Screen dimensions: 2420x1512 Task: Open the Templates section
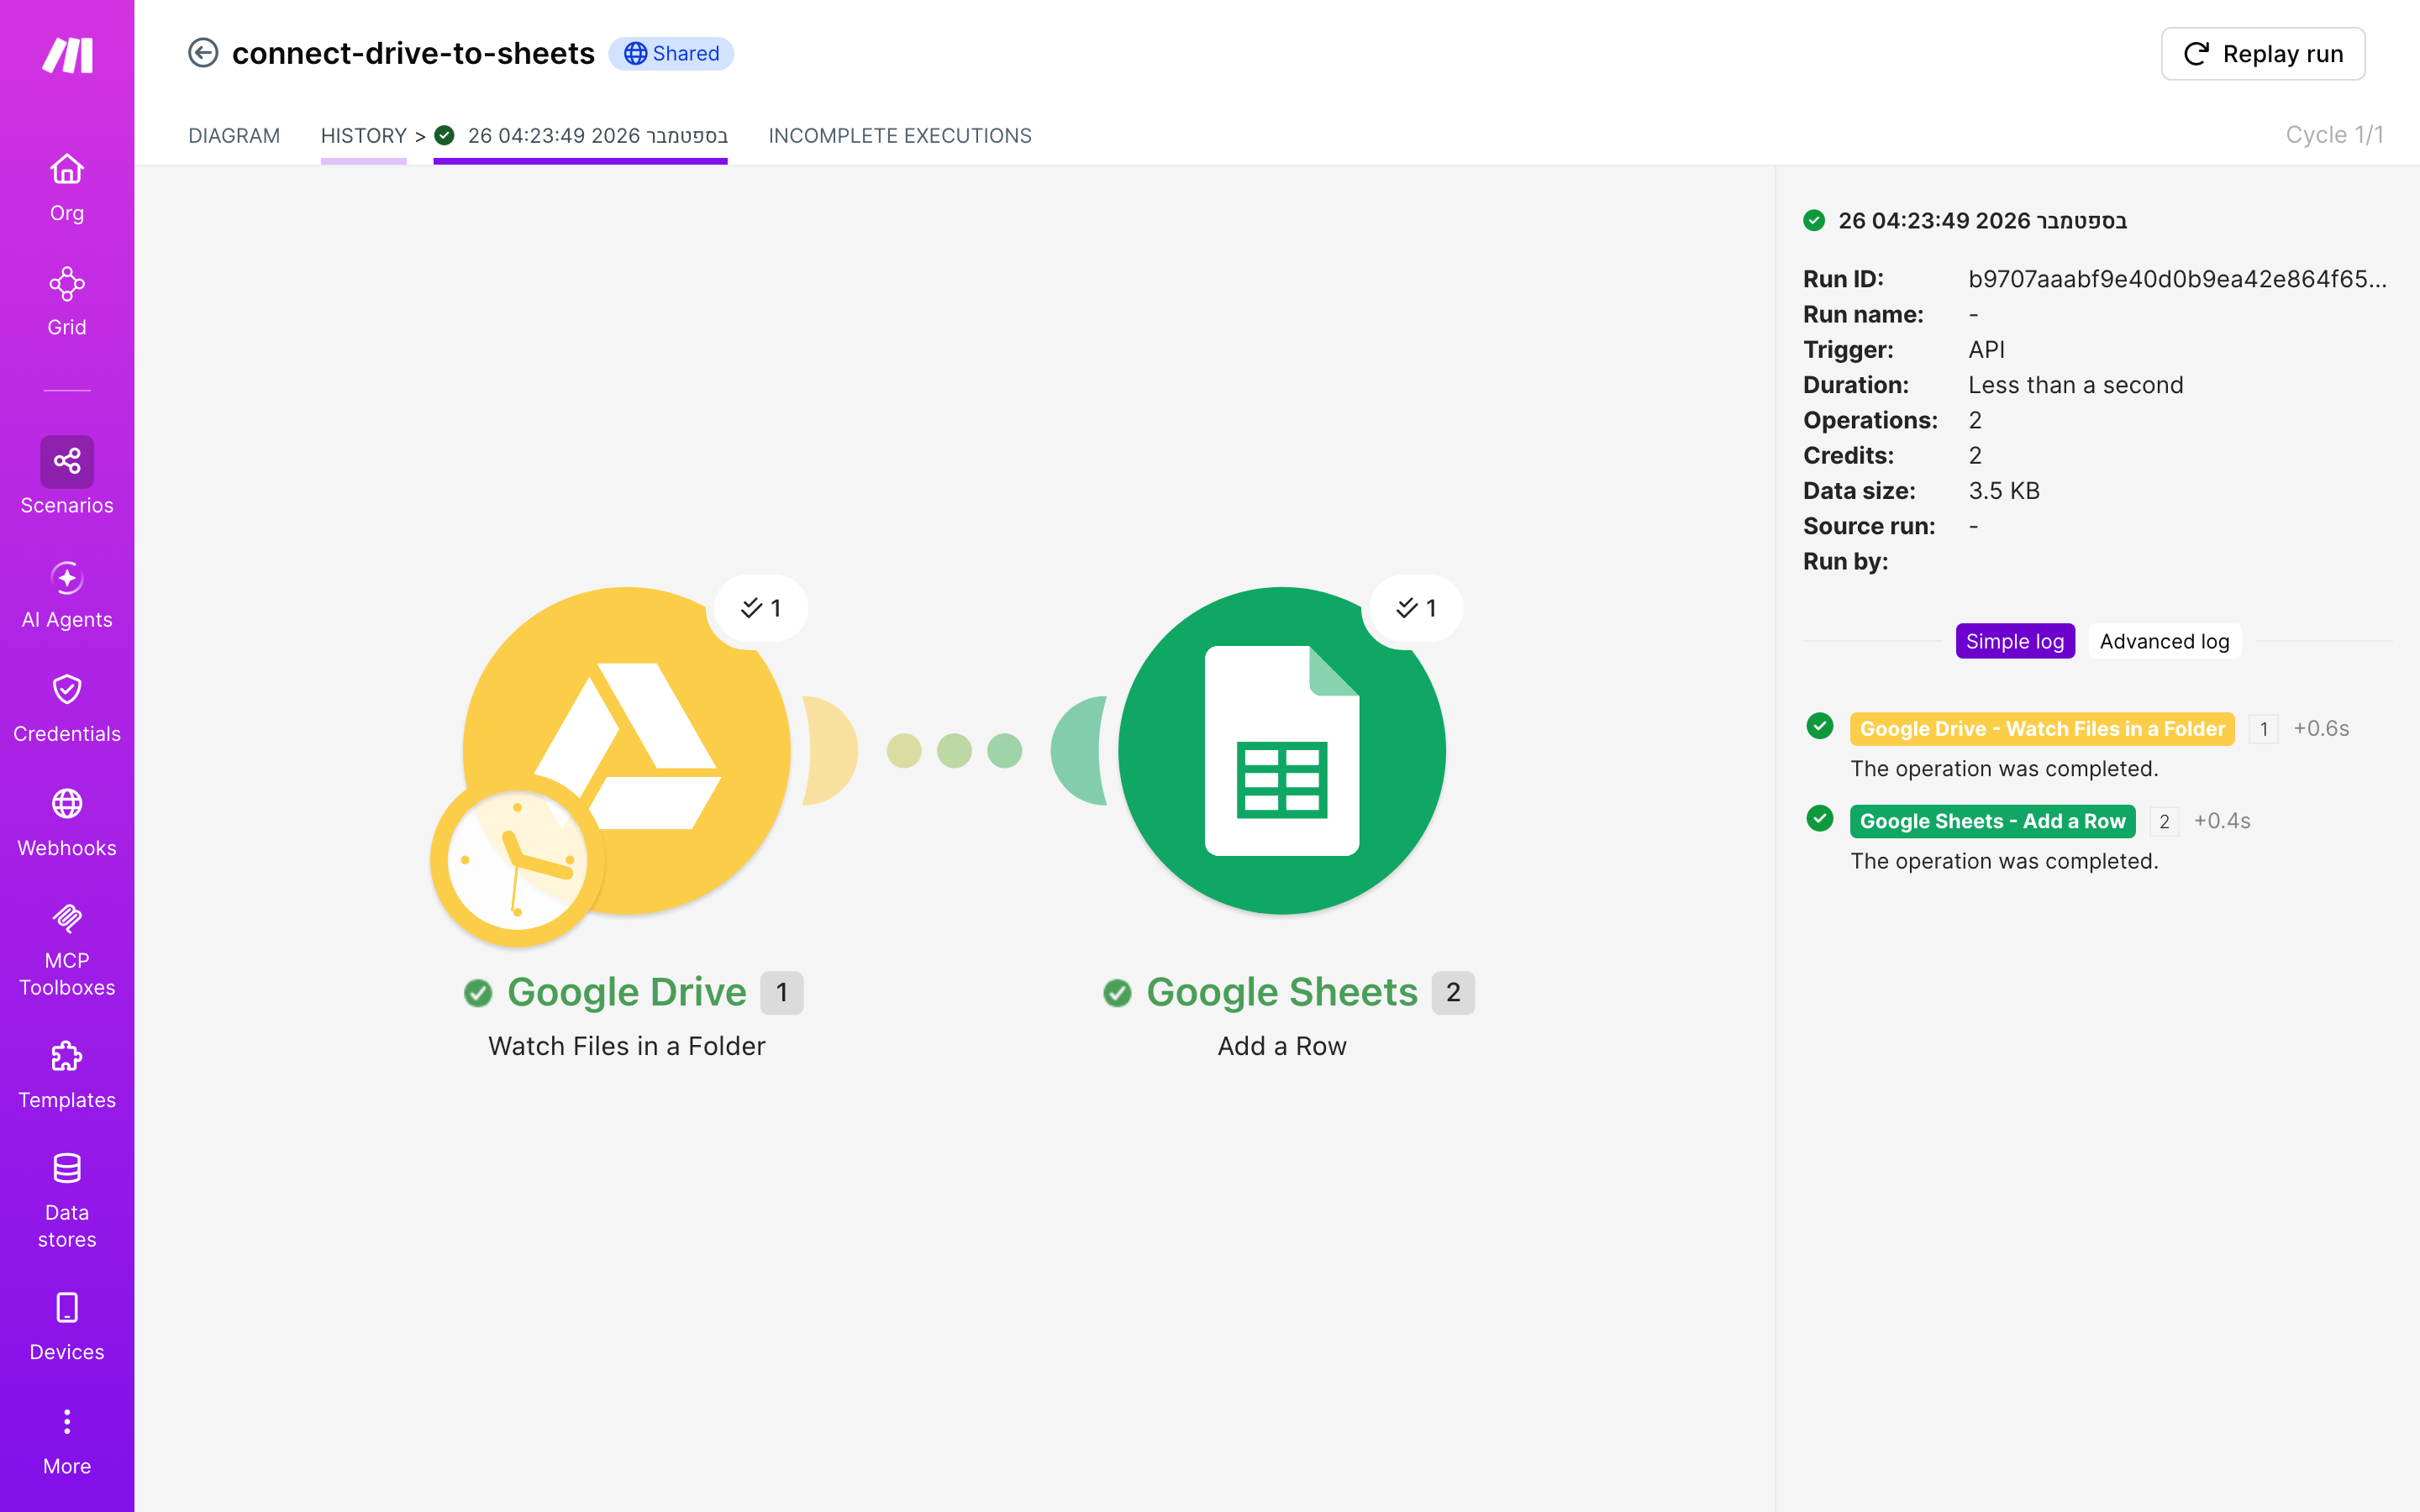67,1075
